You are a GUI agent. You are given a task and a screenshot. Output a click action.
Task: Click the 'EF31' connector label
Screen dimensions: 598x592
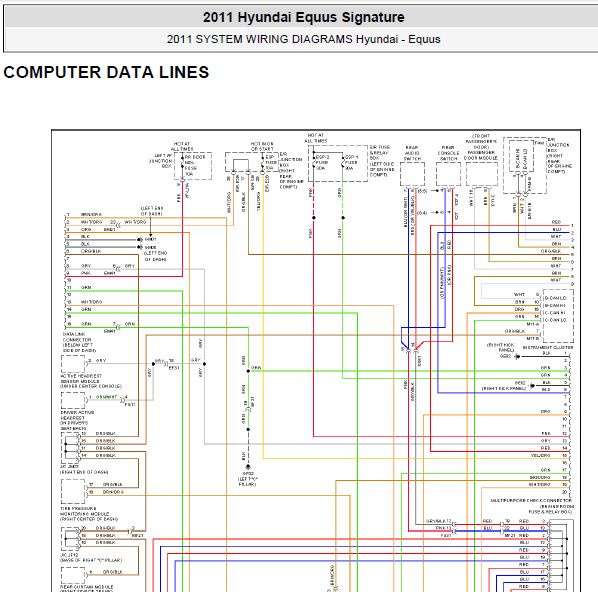point(174,368)
